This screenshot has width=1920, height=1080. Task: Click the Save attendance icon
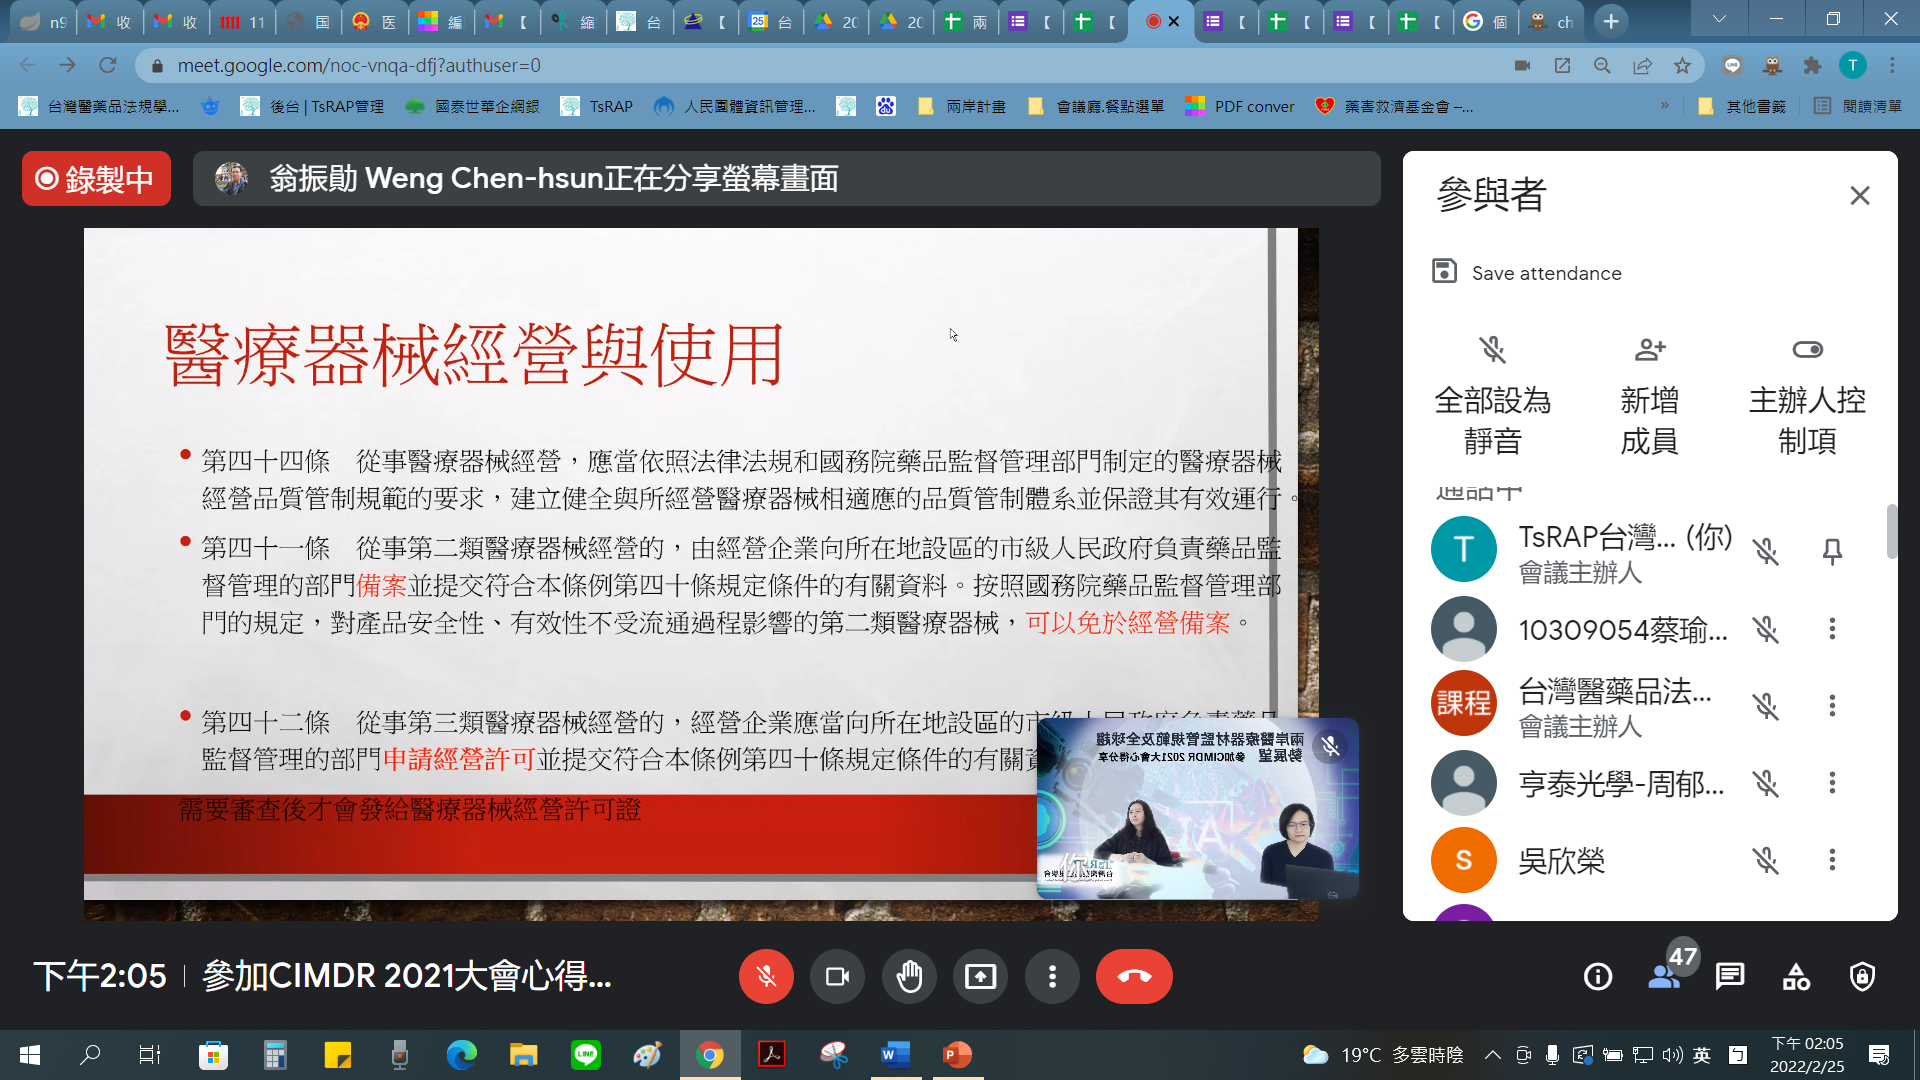click(1444, 272)
